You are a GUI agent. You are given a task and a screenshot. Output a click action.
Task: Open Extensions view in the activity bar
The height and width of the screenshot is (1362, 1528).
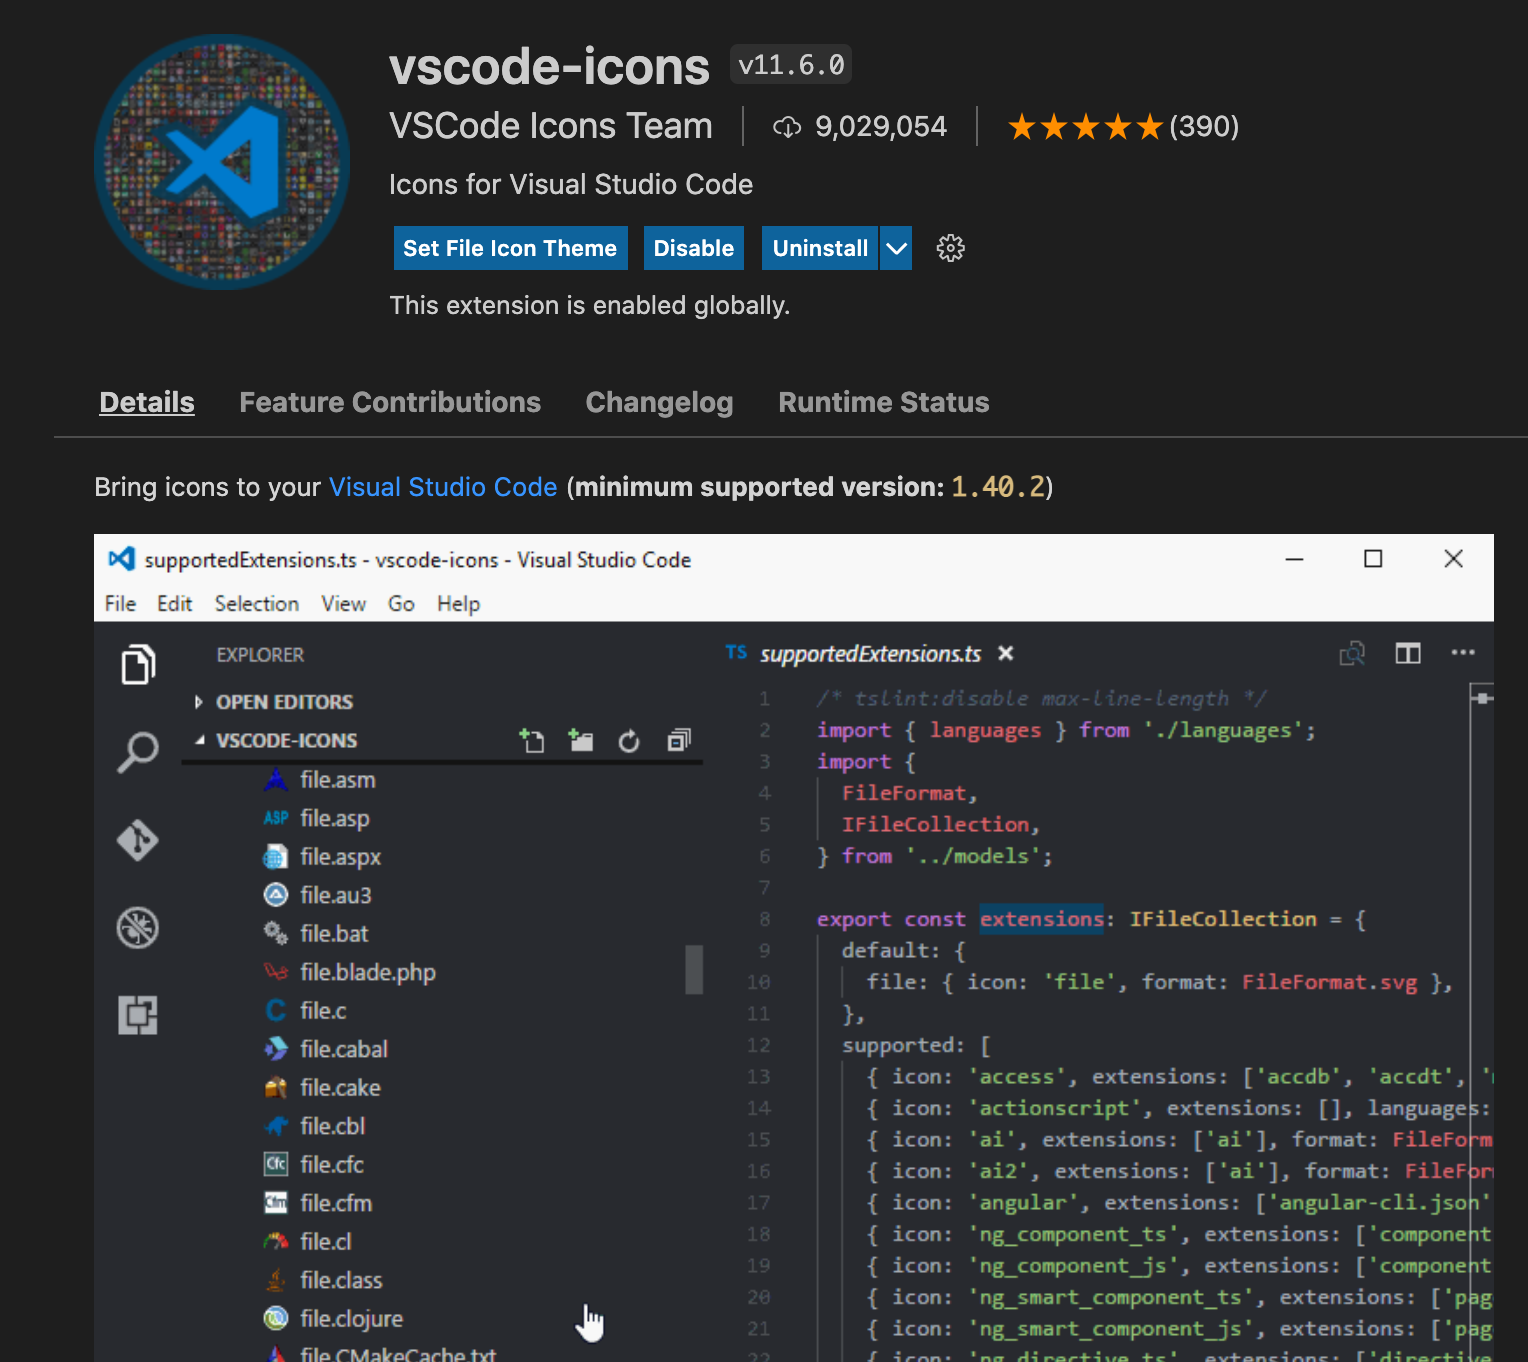pyautogui.click(x=138, y=1015)
